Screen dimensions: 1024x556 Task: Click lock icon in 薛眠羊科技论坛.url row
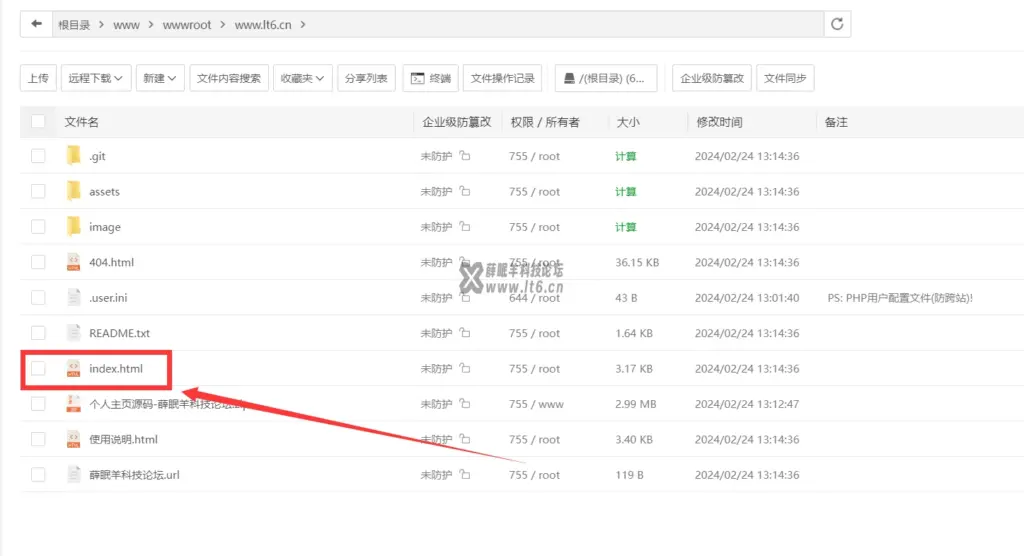click(464, 474)
